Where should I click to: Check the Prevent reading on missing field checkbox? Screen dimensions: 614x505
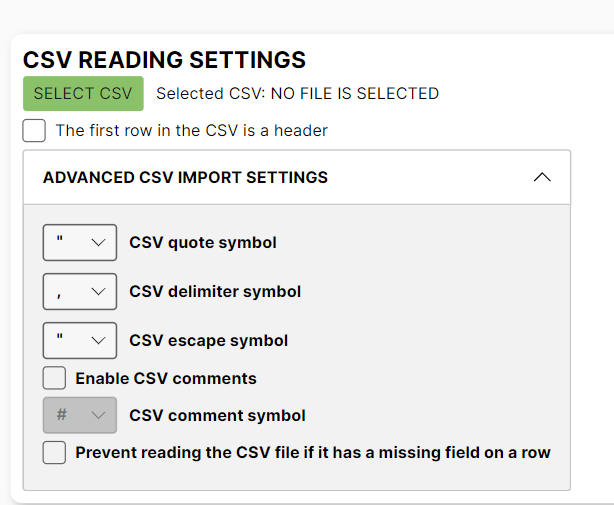[x=54, y=453]
